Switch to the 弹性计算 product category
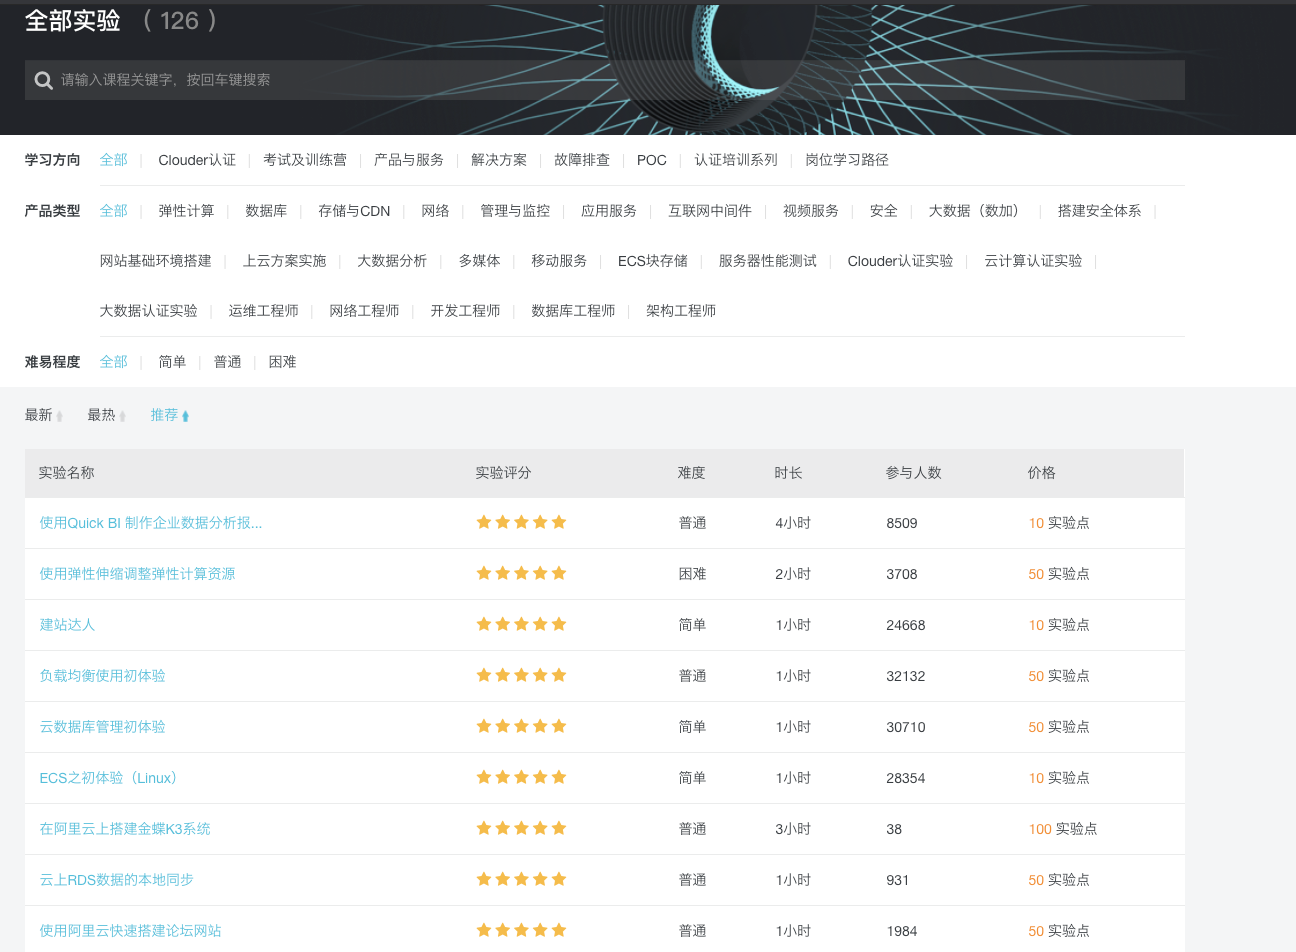1296x952 pixels. coord(186,211)
